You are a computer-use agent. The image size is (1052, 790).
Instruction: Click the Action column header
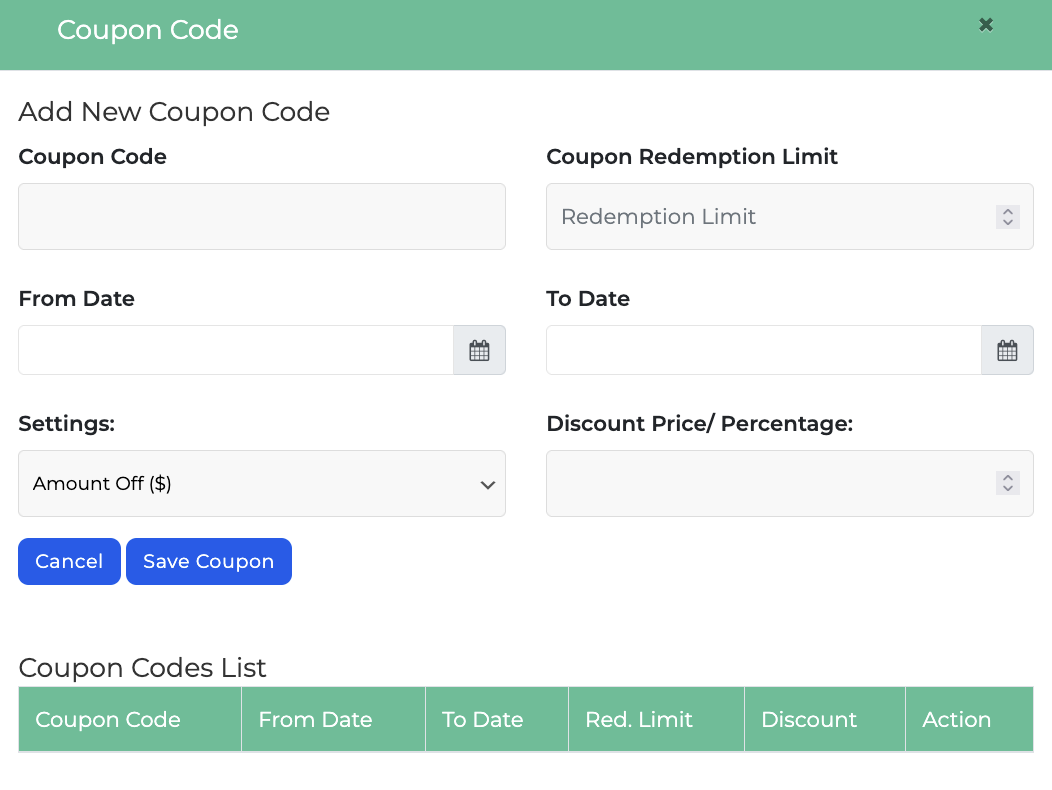click(x=957, y=719)
